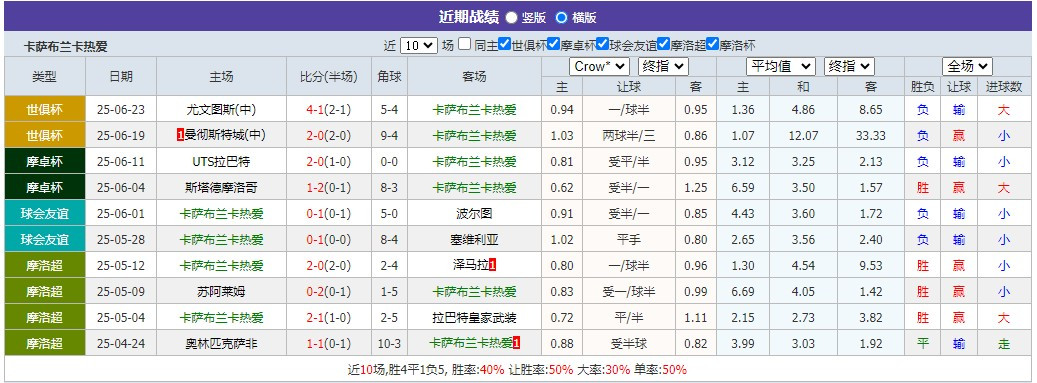Uncheck the 摩洛杯 checkbox

click(712, 44)
